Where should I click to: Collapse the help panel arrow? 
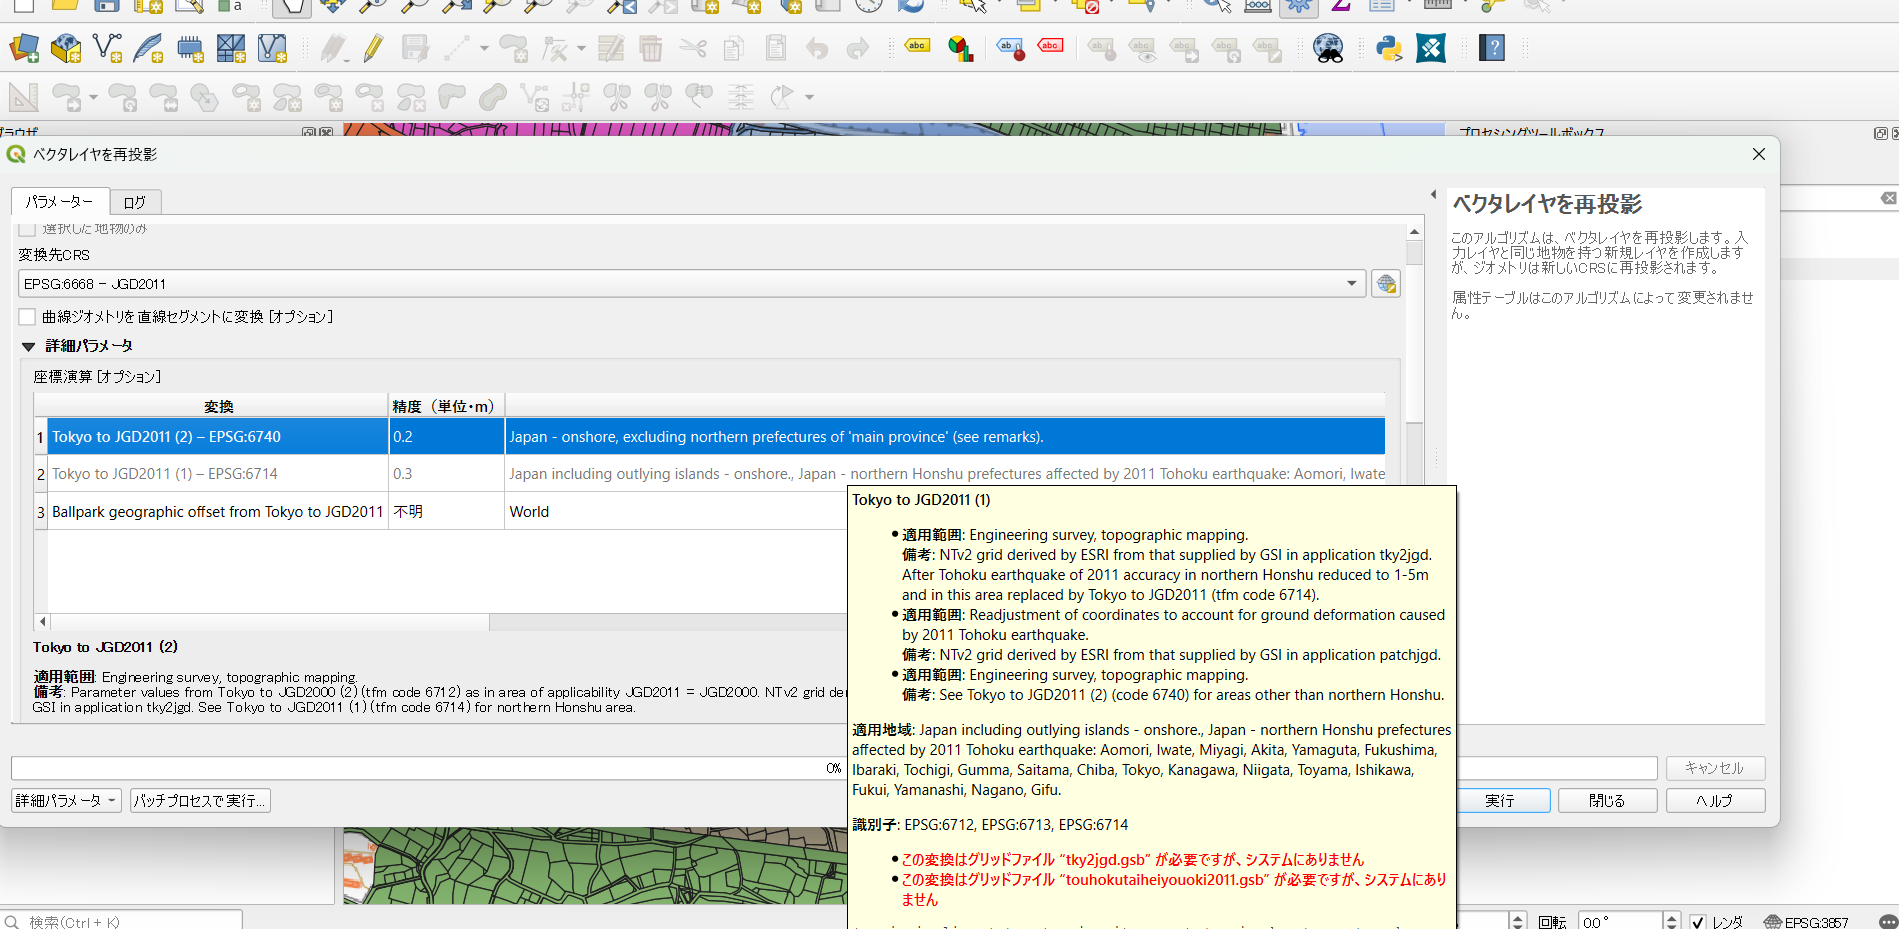(1433, 194)
